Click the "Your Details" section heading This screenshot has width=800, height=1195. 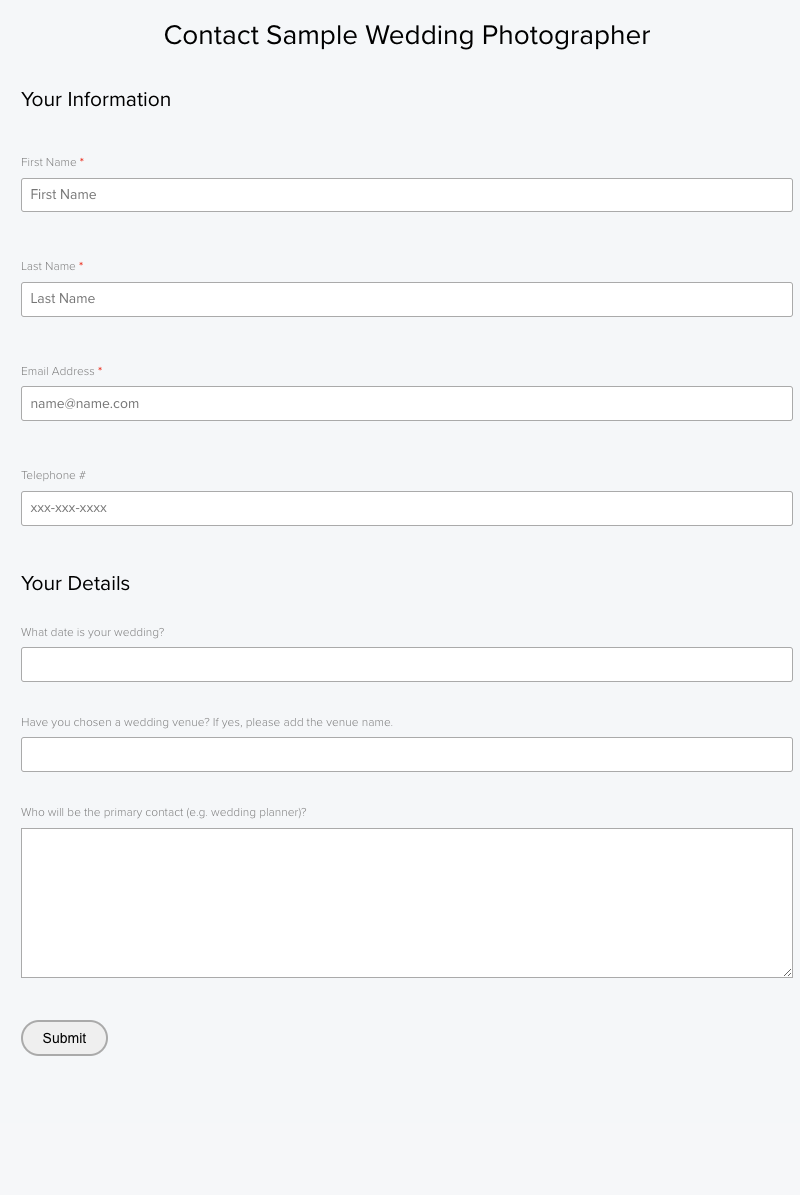pyautogui.click(x=75, y=583)
